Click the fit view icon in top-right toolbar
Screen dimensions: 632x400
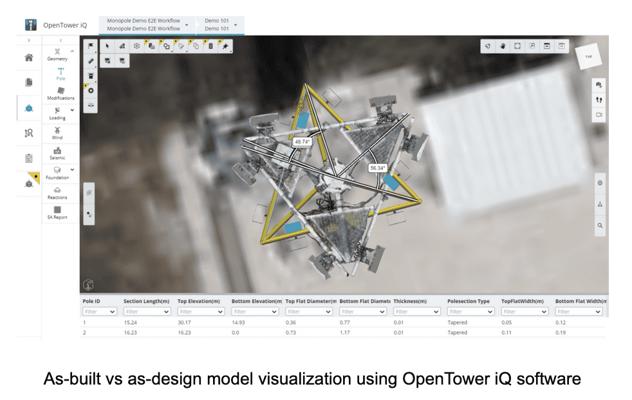517,46
